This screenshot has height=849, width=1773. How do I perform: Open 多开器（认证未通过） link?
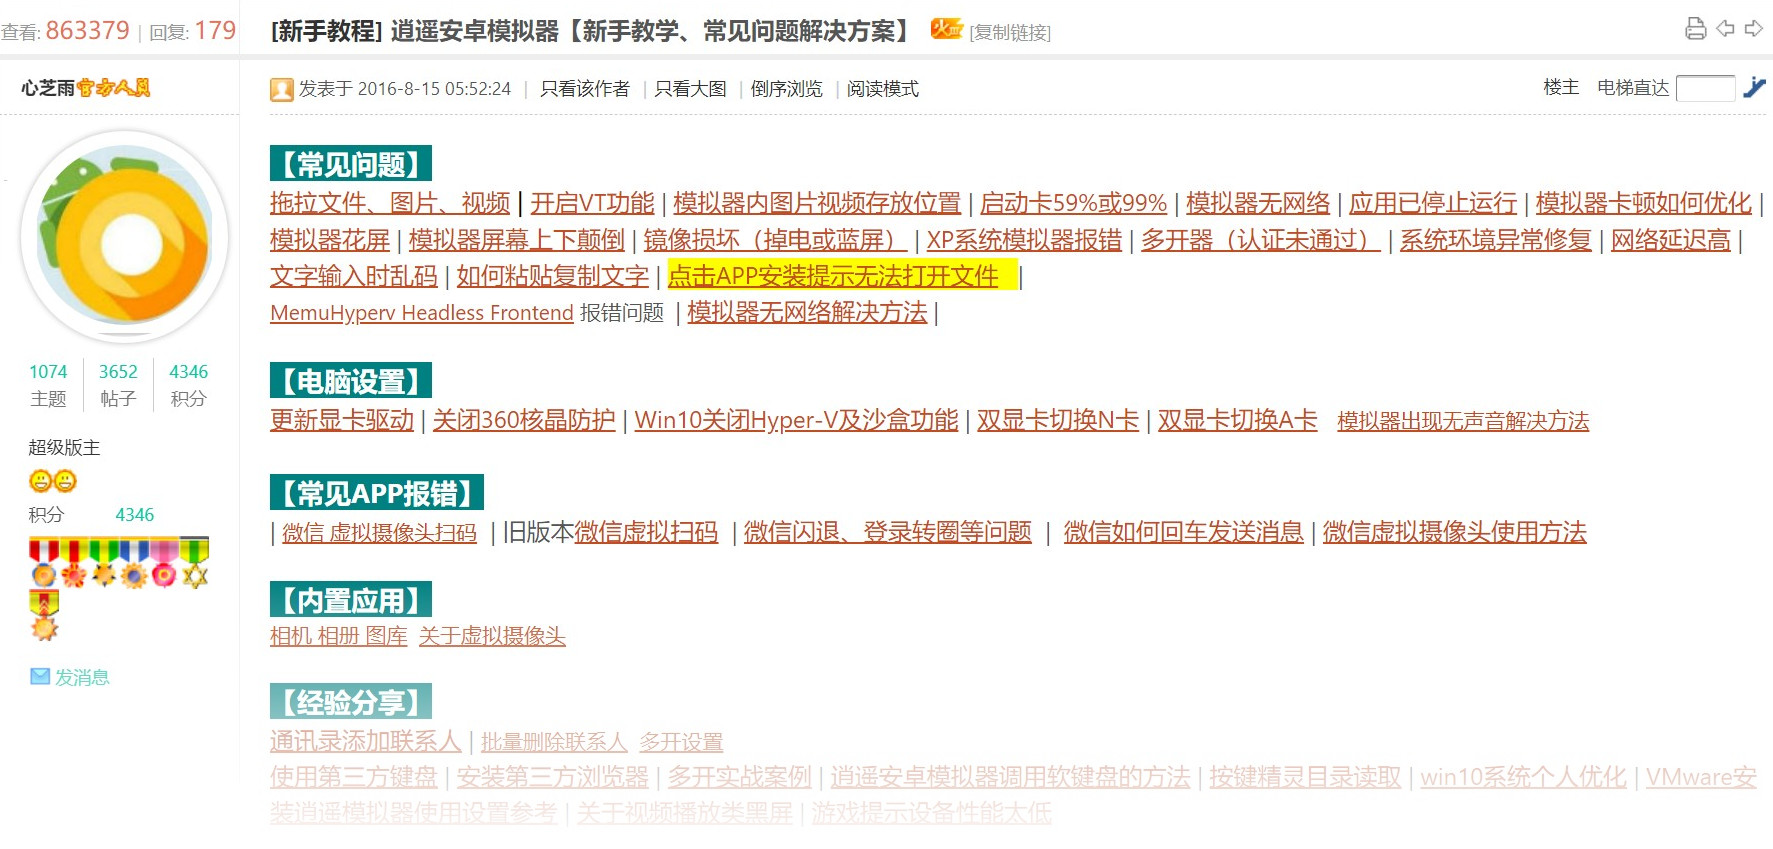pyautogui.click(x=1261, y=240)
